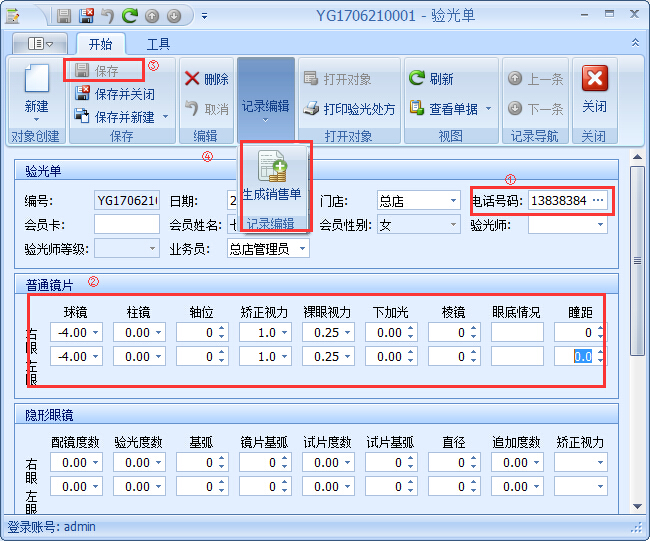The image size is (650, 541).
Task: Switch to the 工具 ribbon tab
Action: (158, 44)
